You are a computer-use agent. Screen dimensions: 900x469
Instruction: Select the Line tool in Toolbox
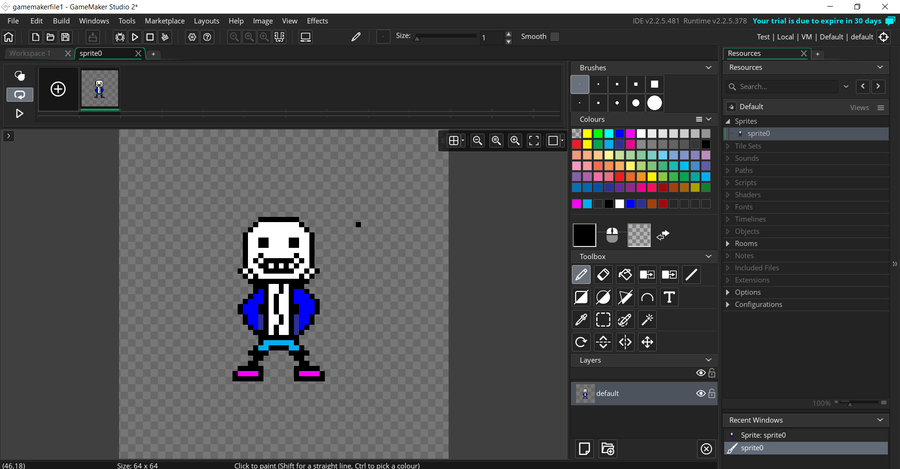(692, 275)
